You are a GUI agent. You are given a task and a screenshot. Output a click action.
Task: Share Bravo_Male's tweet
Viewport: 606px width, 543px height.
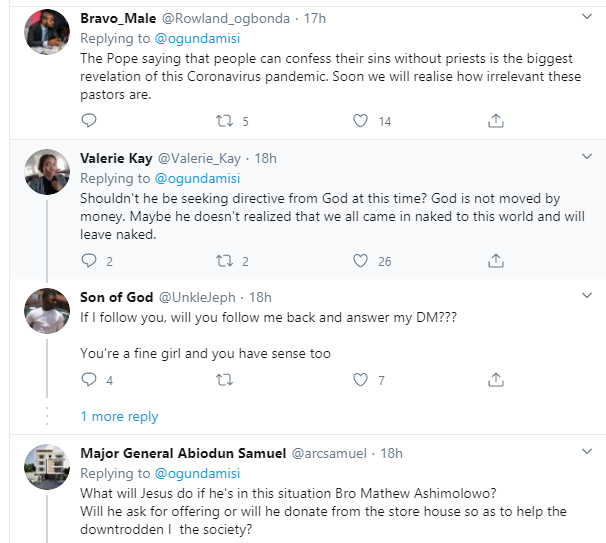(495, 121)
